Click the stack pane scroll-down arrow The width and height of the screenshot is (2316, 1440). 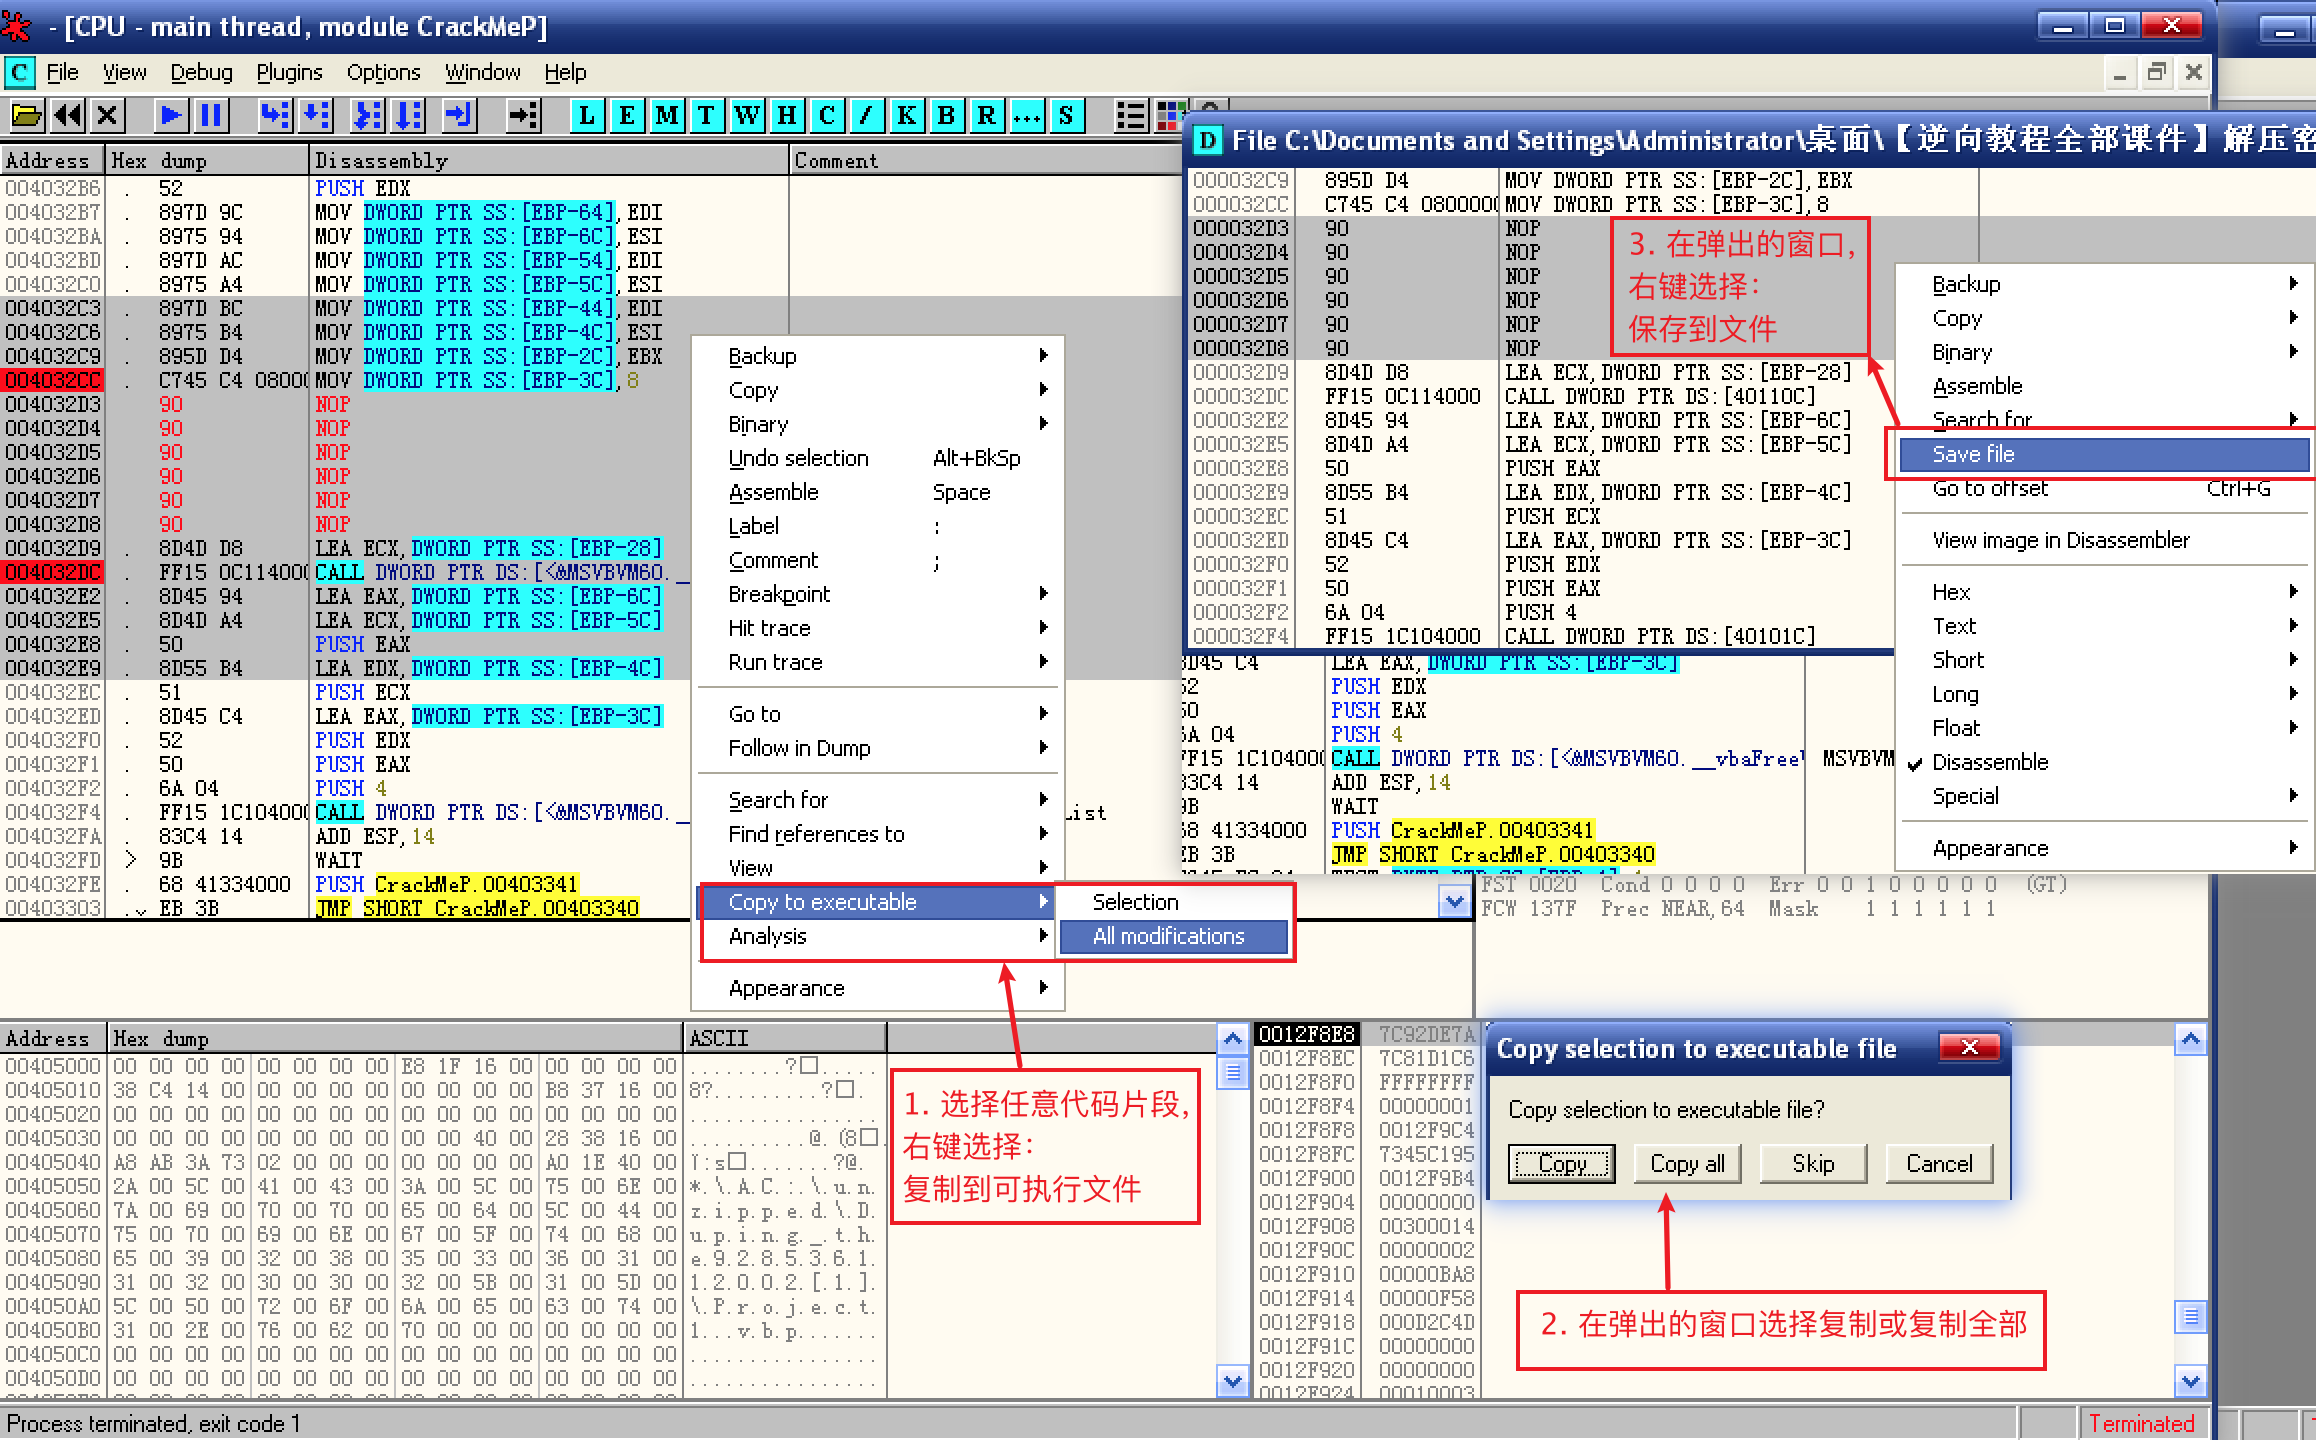tap(2191, 1382)
